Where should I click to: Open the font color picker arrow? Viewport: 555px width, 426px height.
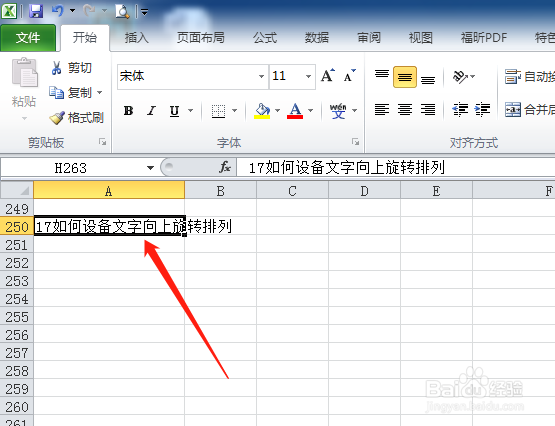click(310, 111)
